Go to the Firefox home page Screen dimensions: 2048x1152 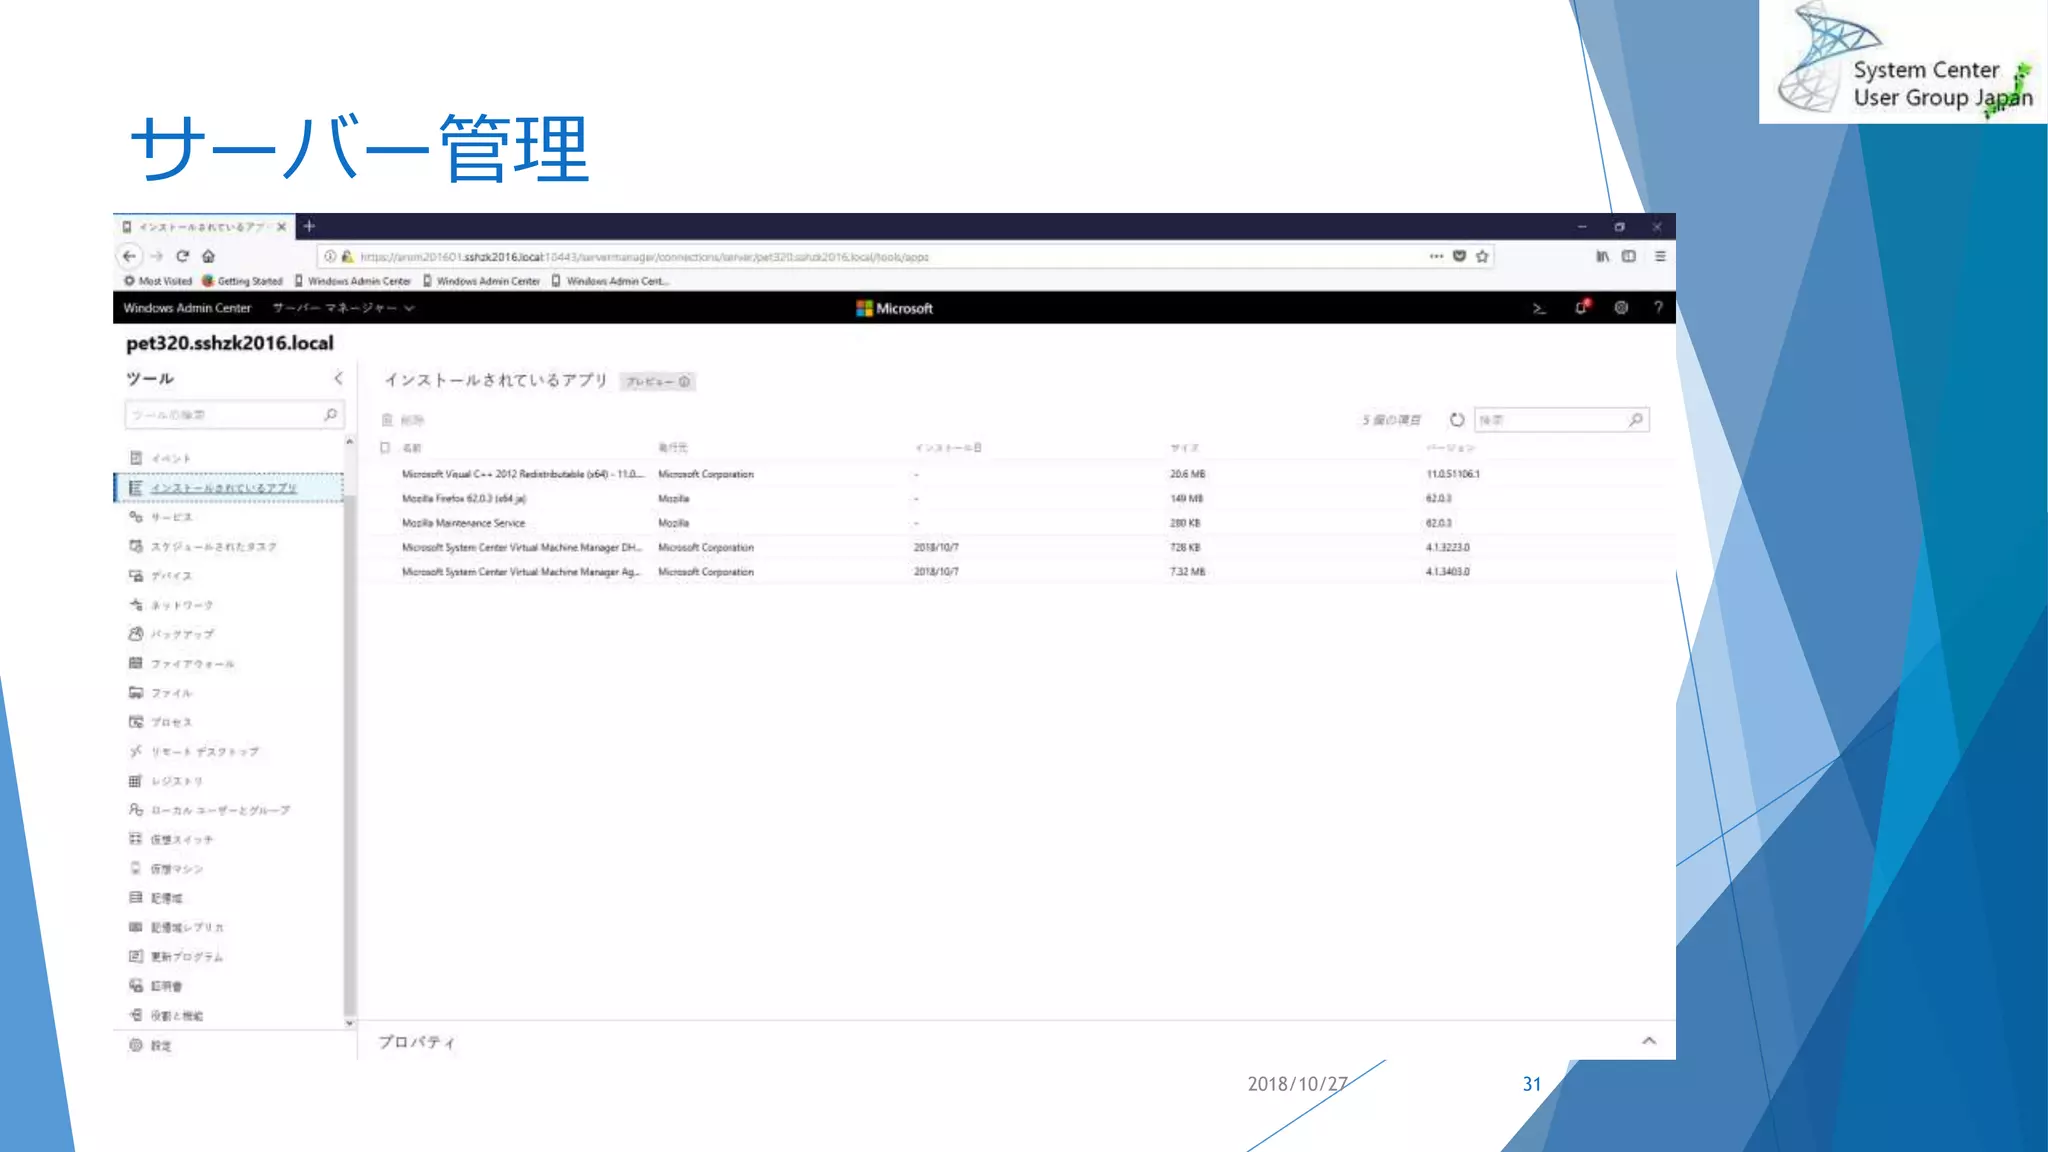coord(208,256)
